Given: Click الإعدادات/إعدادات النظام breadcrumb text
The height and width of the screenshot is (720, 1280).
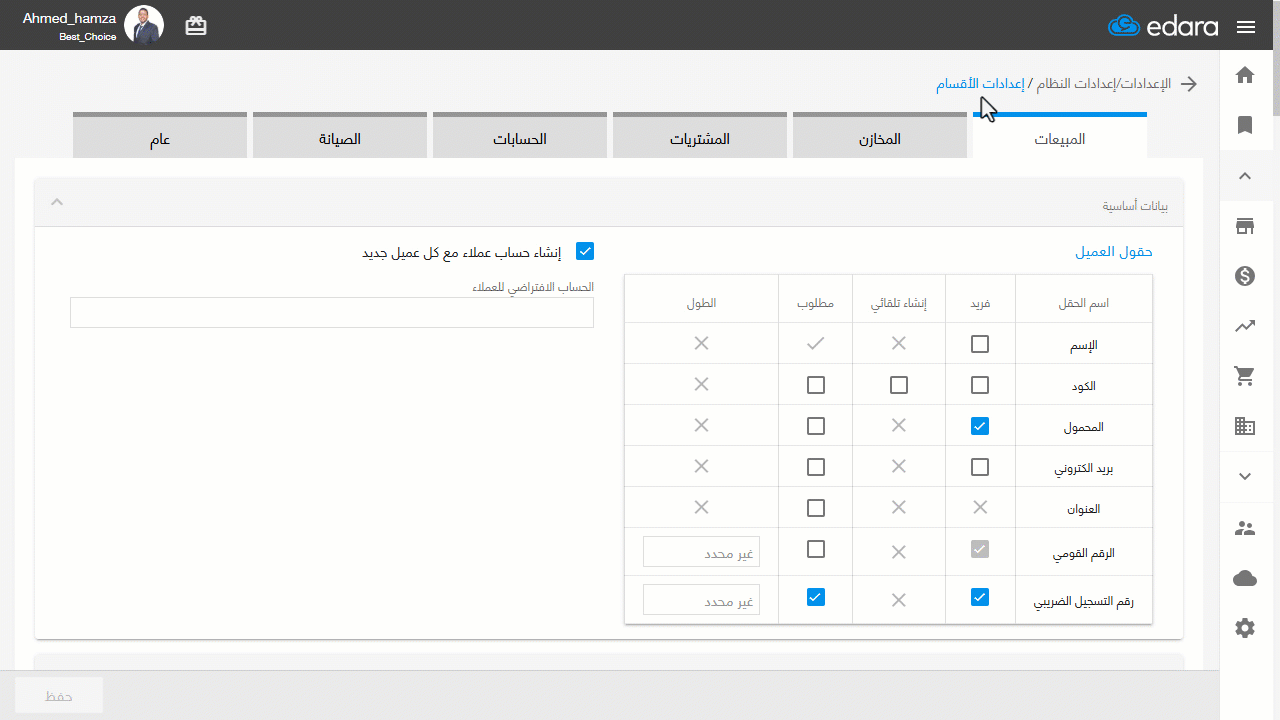Looking at the screenshot, I should click(x=1103, y=84).
